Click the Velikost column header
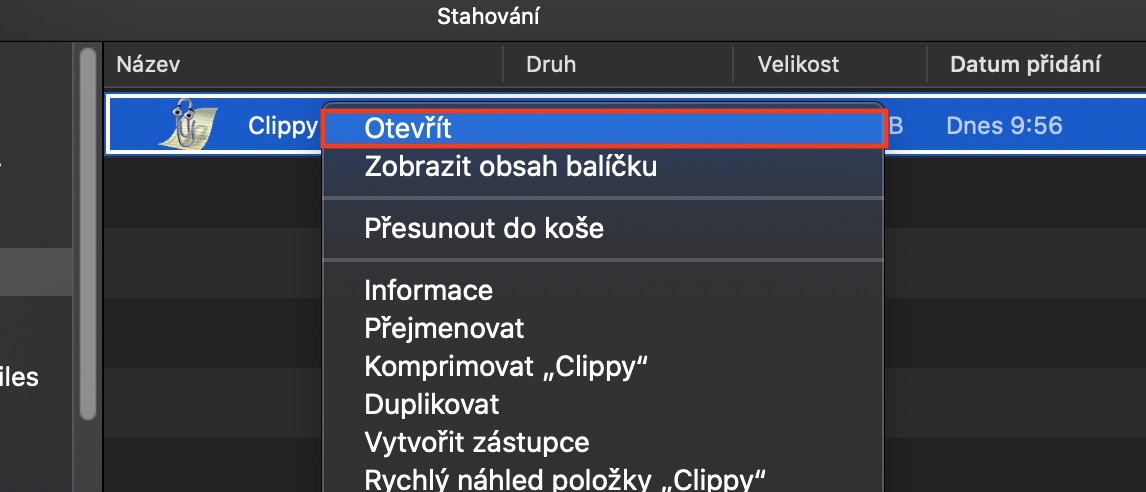 [798, 65]
